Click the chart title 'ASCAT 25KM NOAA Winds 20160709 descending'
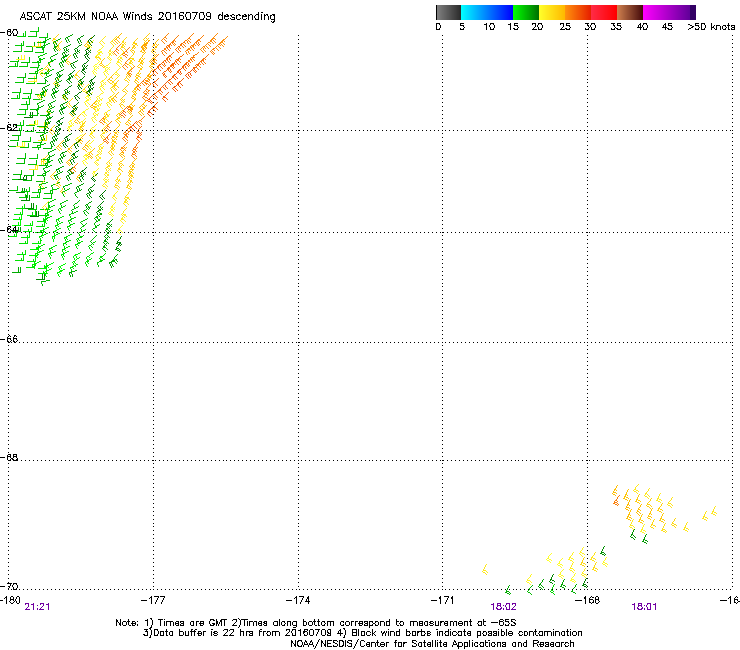This screenshot has height=650, width=740. pos(147,17)
